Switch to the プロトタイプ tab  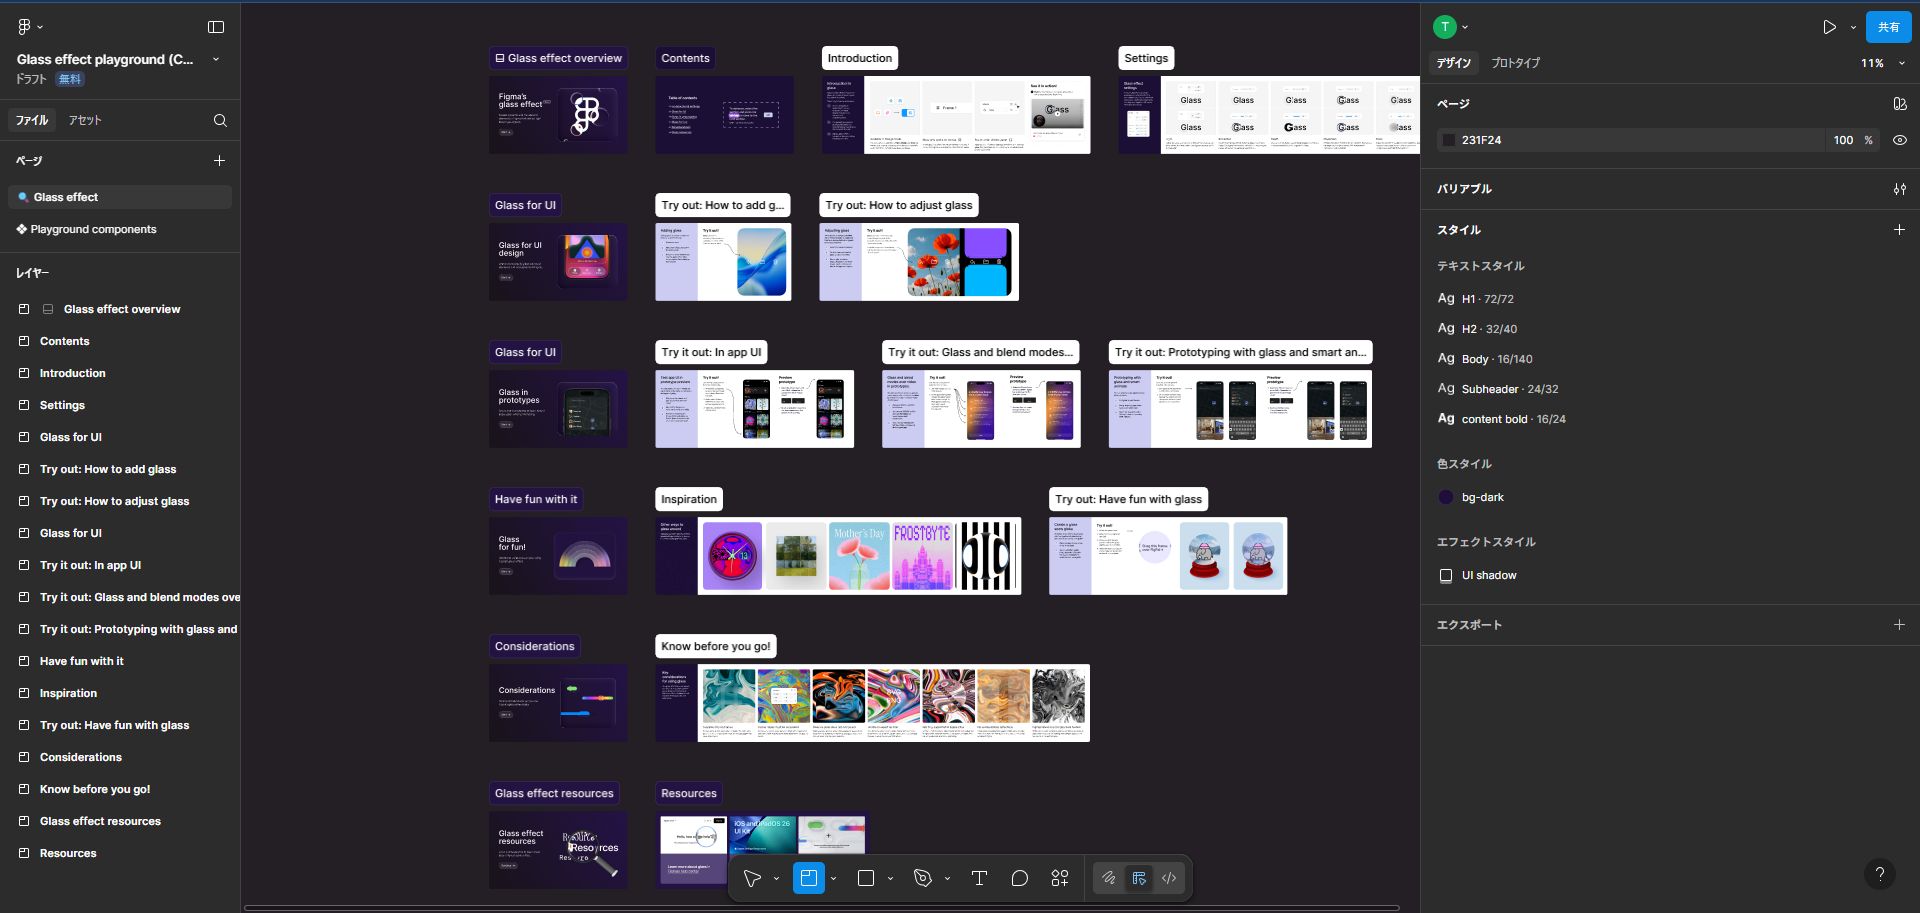(x=1515, y=63)
